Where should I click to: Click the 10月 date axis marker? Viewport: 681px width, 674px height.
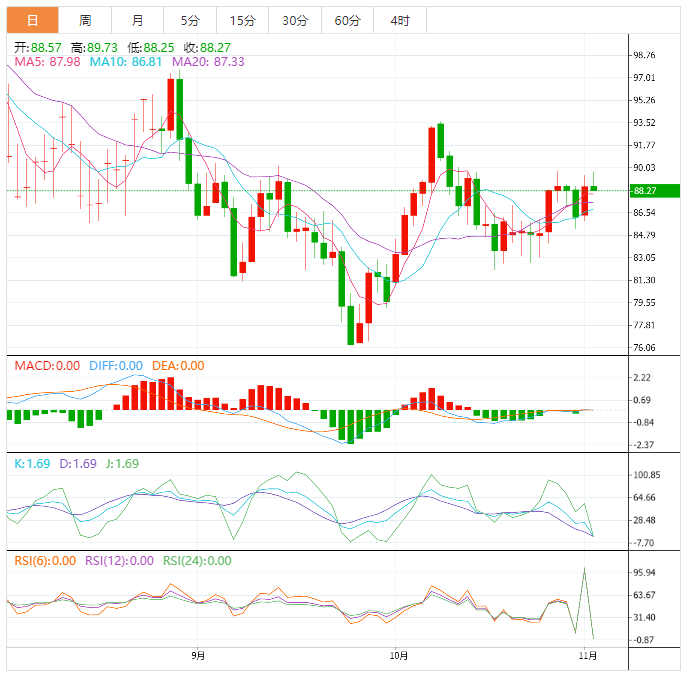tap(399, 655)
